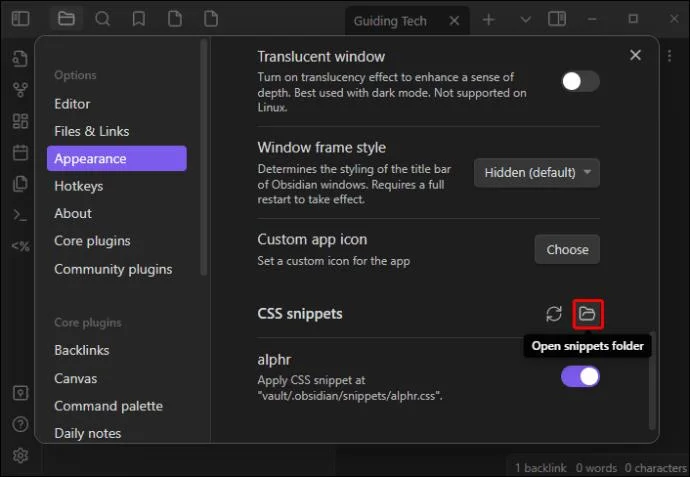
Task: Open Window frame style dropdown
Action: pos(536,172)
